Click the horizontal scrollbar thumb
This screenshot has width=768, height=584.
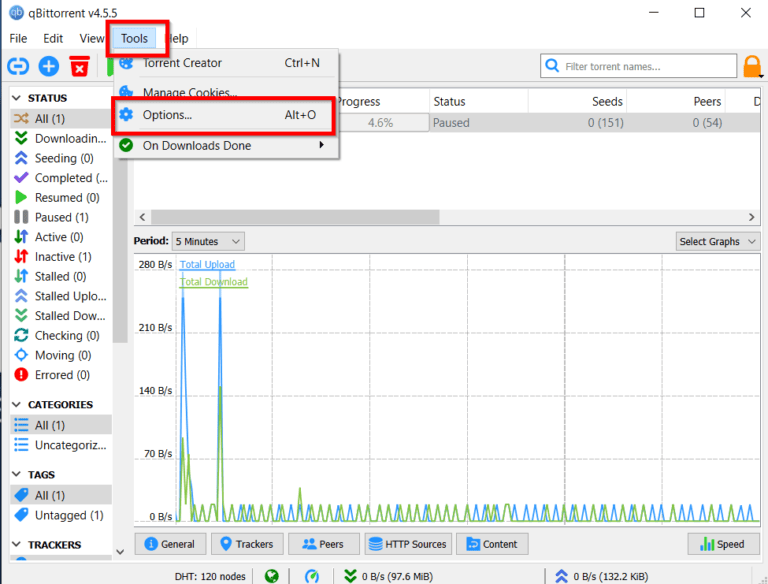[295, 217]
